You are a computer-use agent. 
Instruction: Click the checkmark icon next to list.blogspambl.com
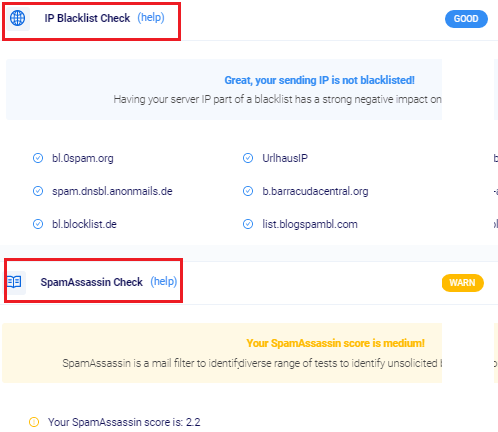pos(248,224)
